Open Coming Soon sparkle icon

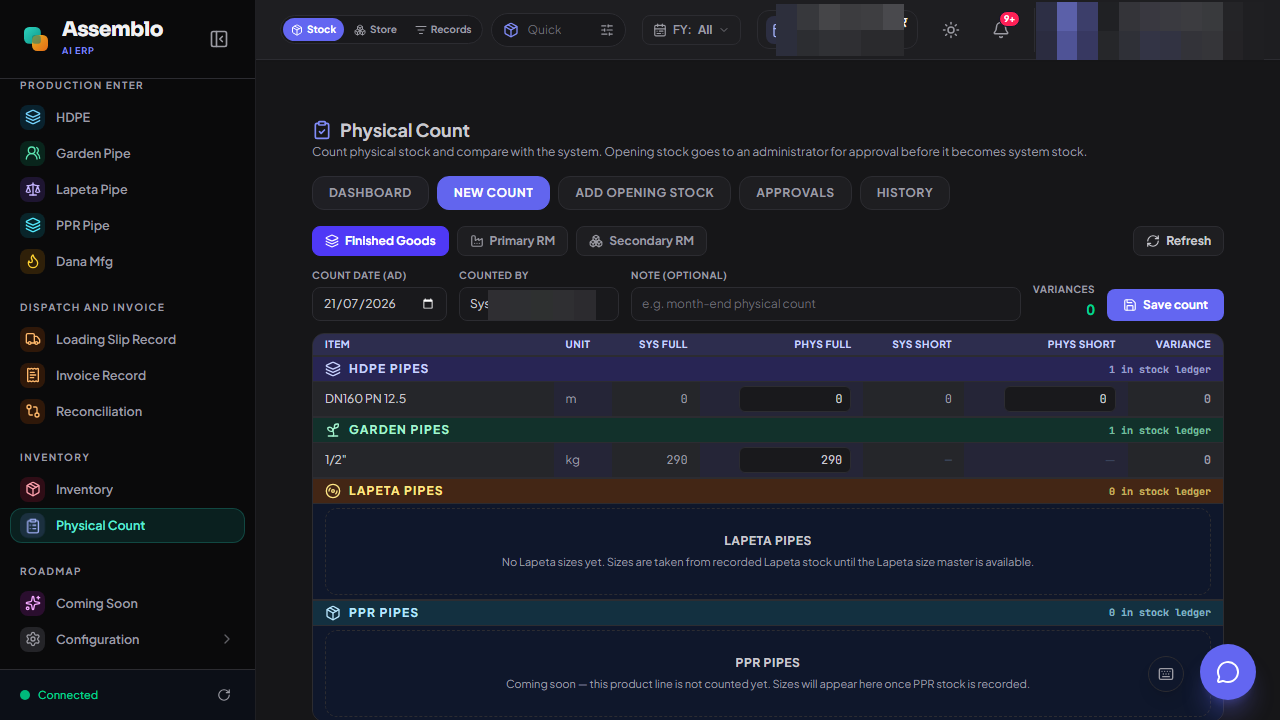[33, 603]
